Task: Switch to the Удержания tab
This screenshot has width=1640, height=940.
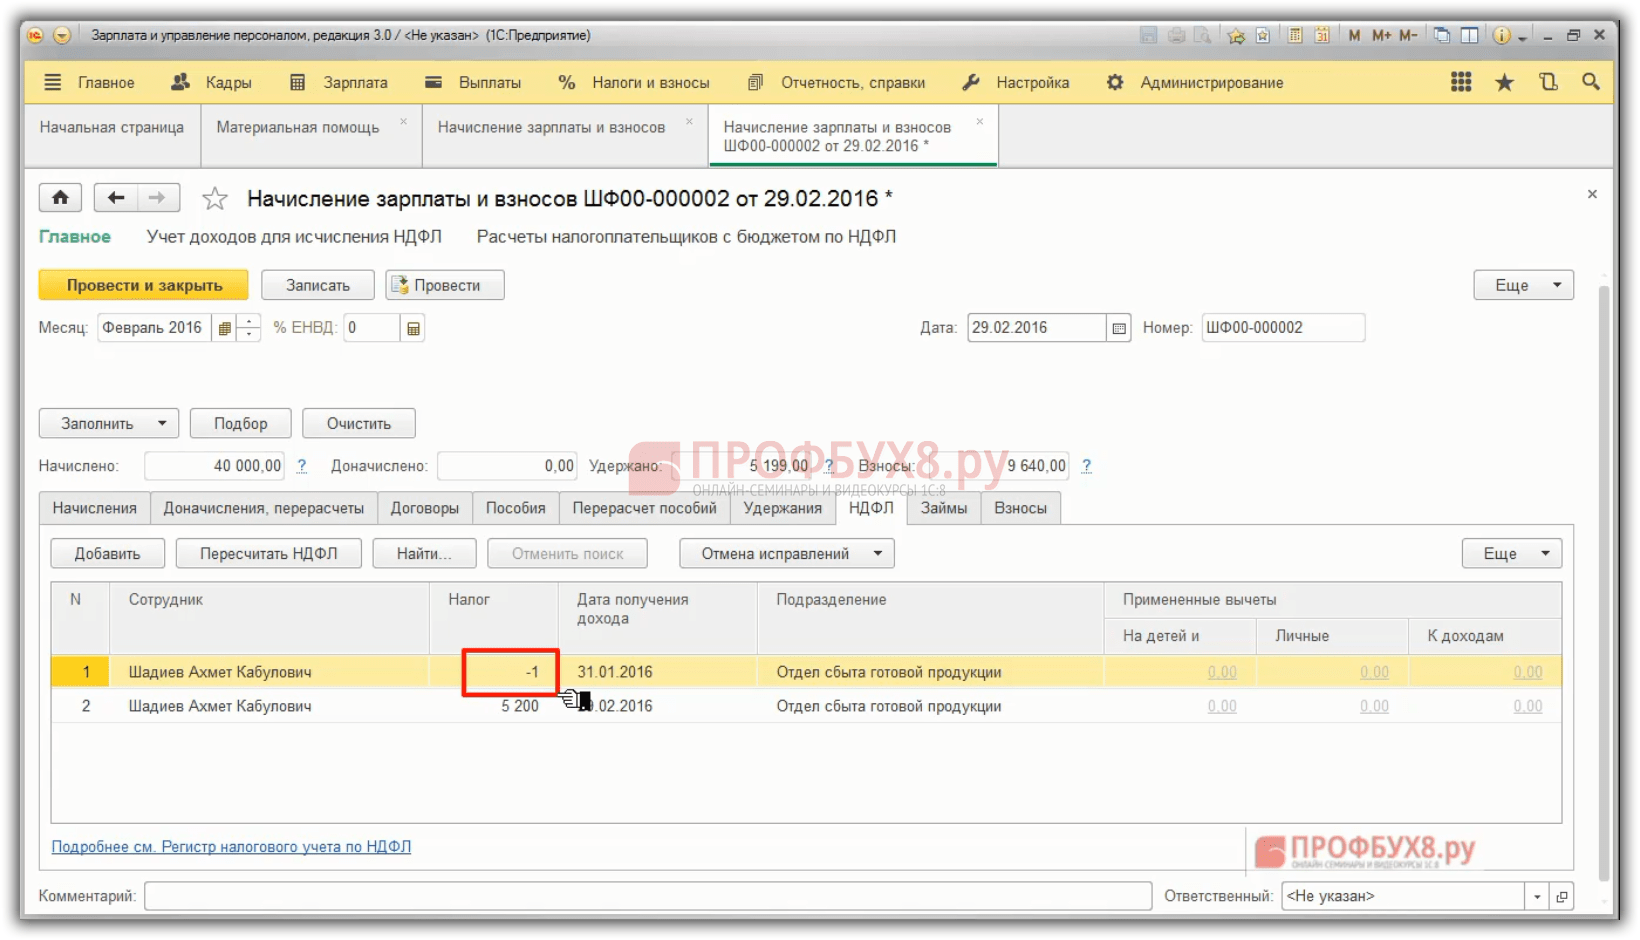Action: [x=783, y=508]
